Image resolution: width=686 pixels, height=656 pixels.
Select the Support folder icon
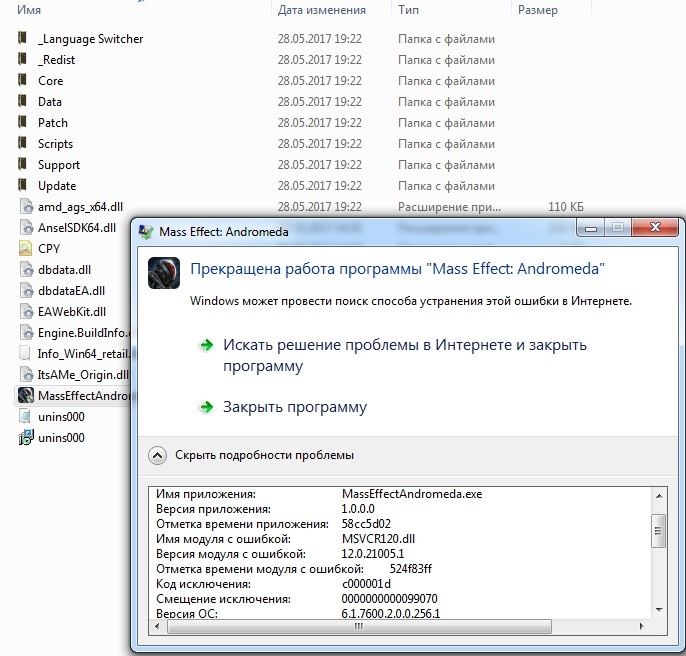(23, 164)
